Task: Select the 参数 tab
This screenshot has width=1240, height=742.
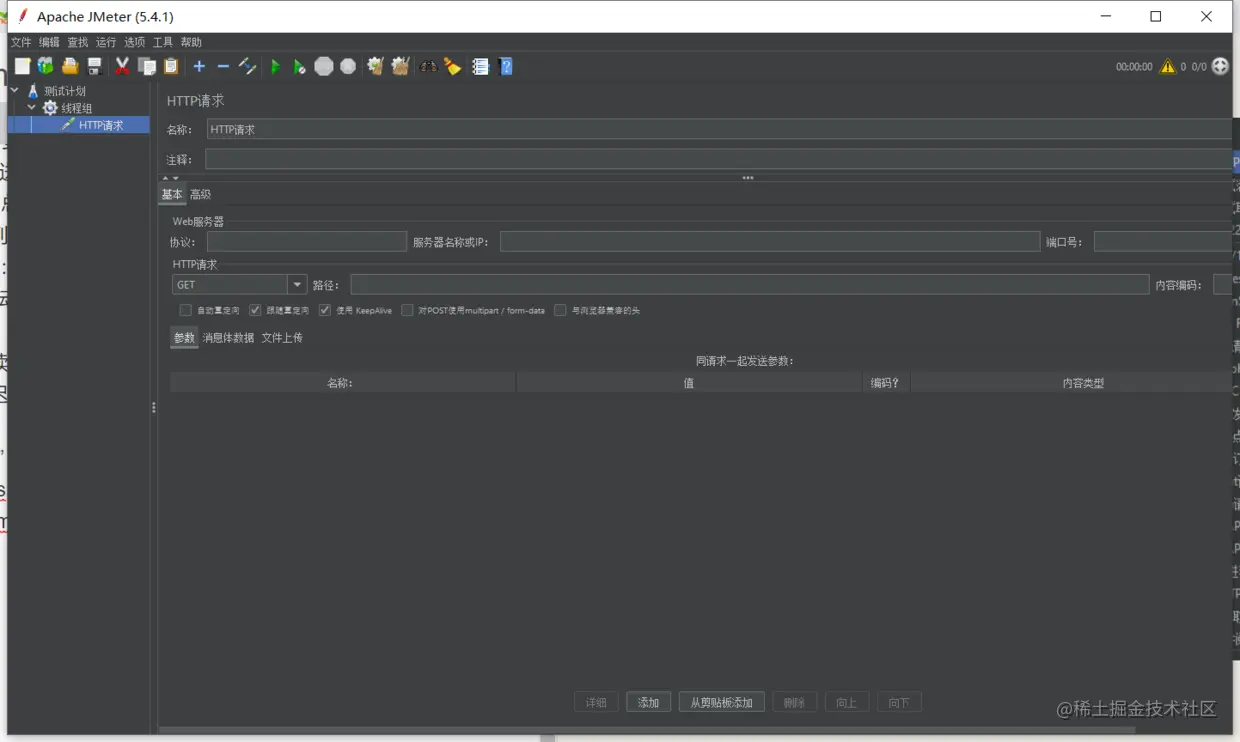Action: (x=184, y=338)
